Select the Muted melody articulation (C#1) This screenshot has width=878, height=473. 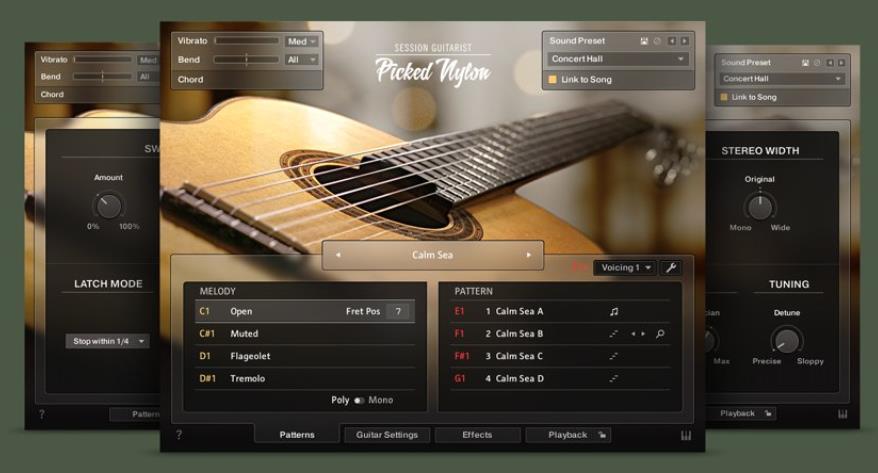coord(305,334)
